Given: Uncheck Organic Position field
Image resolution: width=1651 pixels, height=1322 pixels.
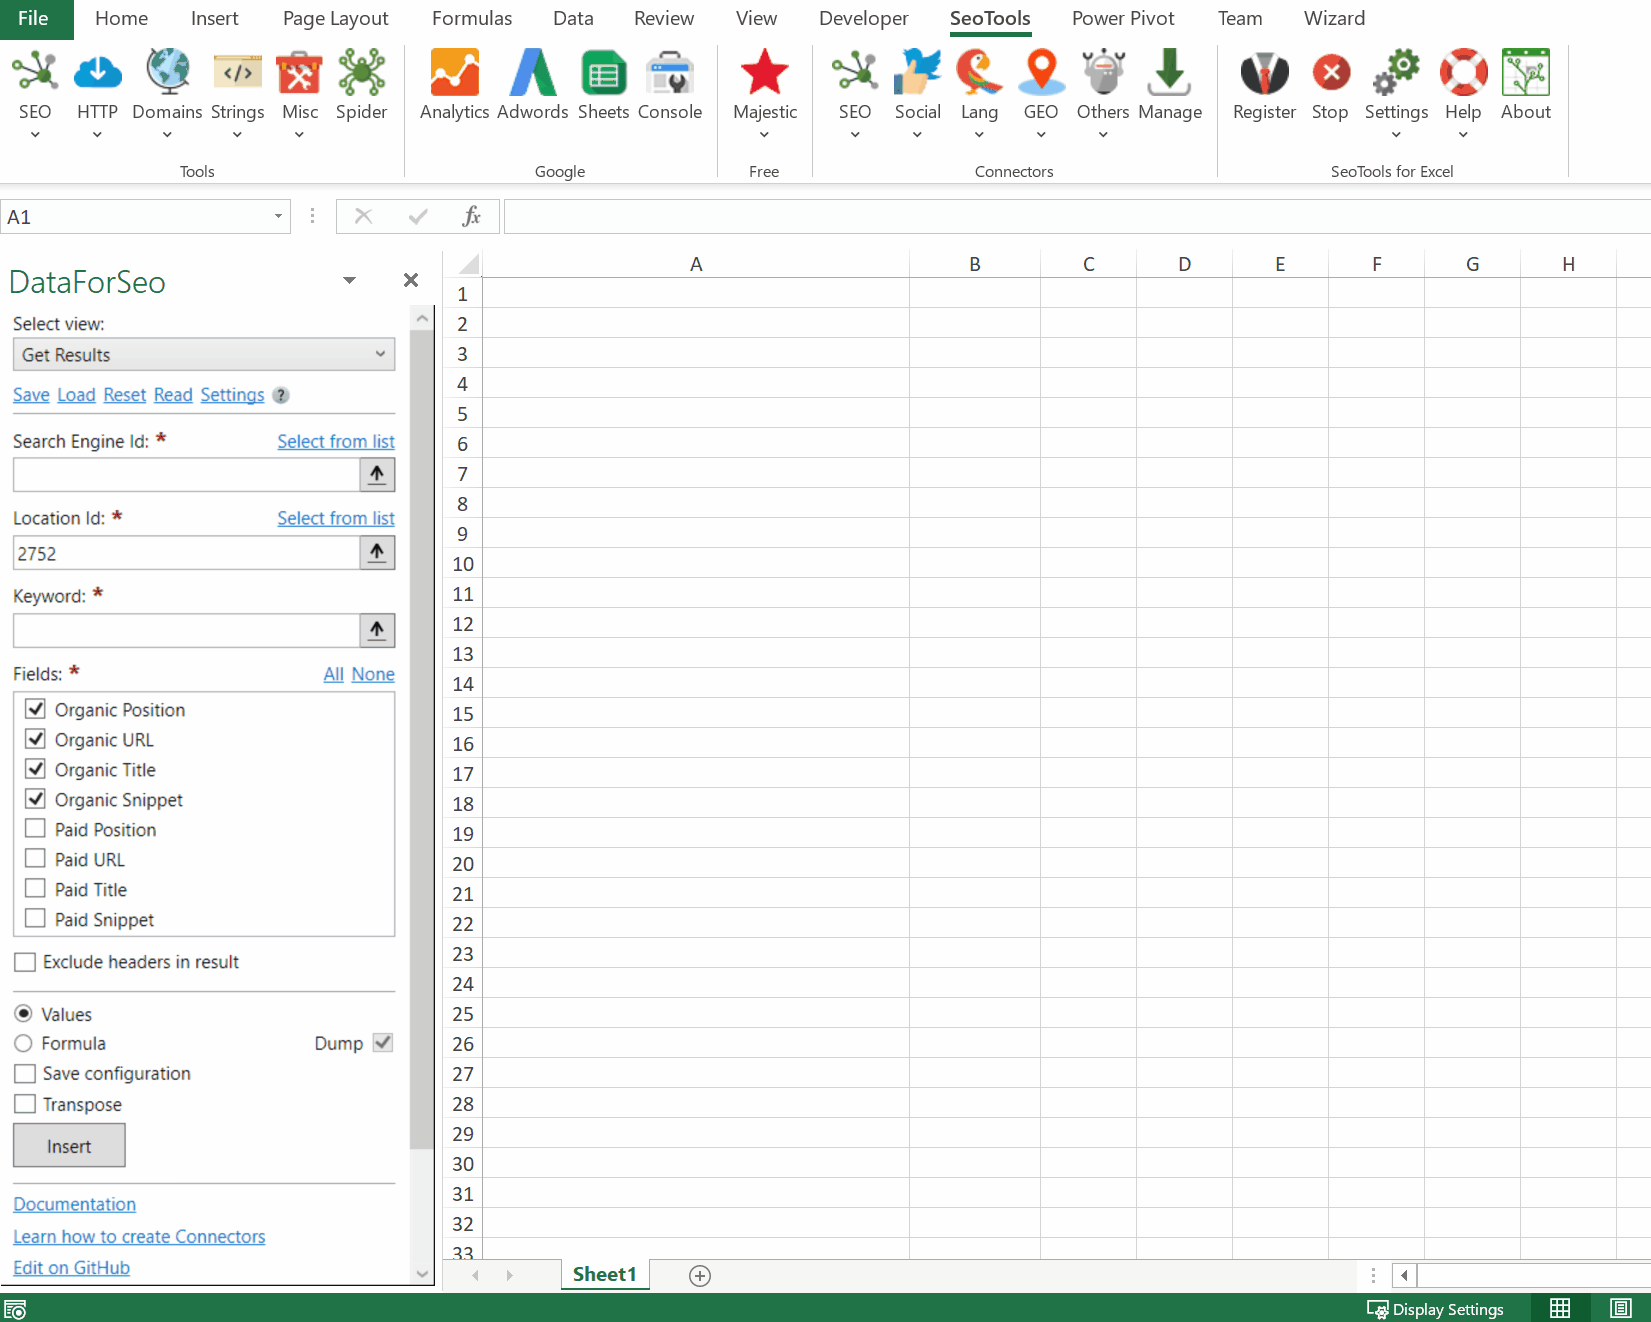Looking at the screenshot, I should pyautogui.click(x=35, y=709).
